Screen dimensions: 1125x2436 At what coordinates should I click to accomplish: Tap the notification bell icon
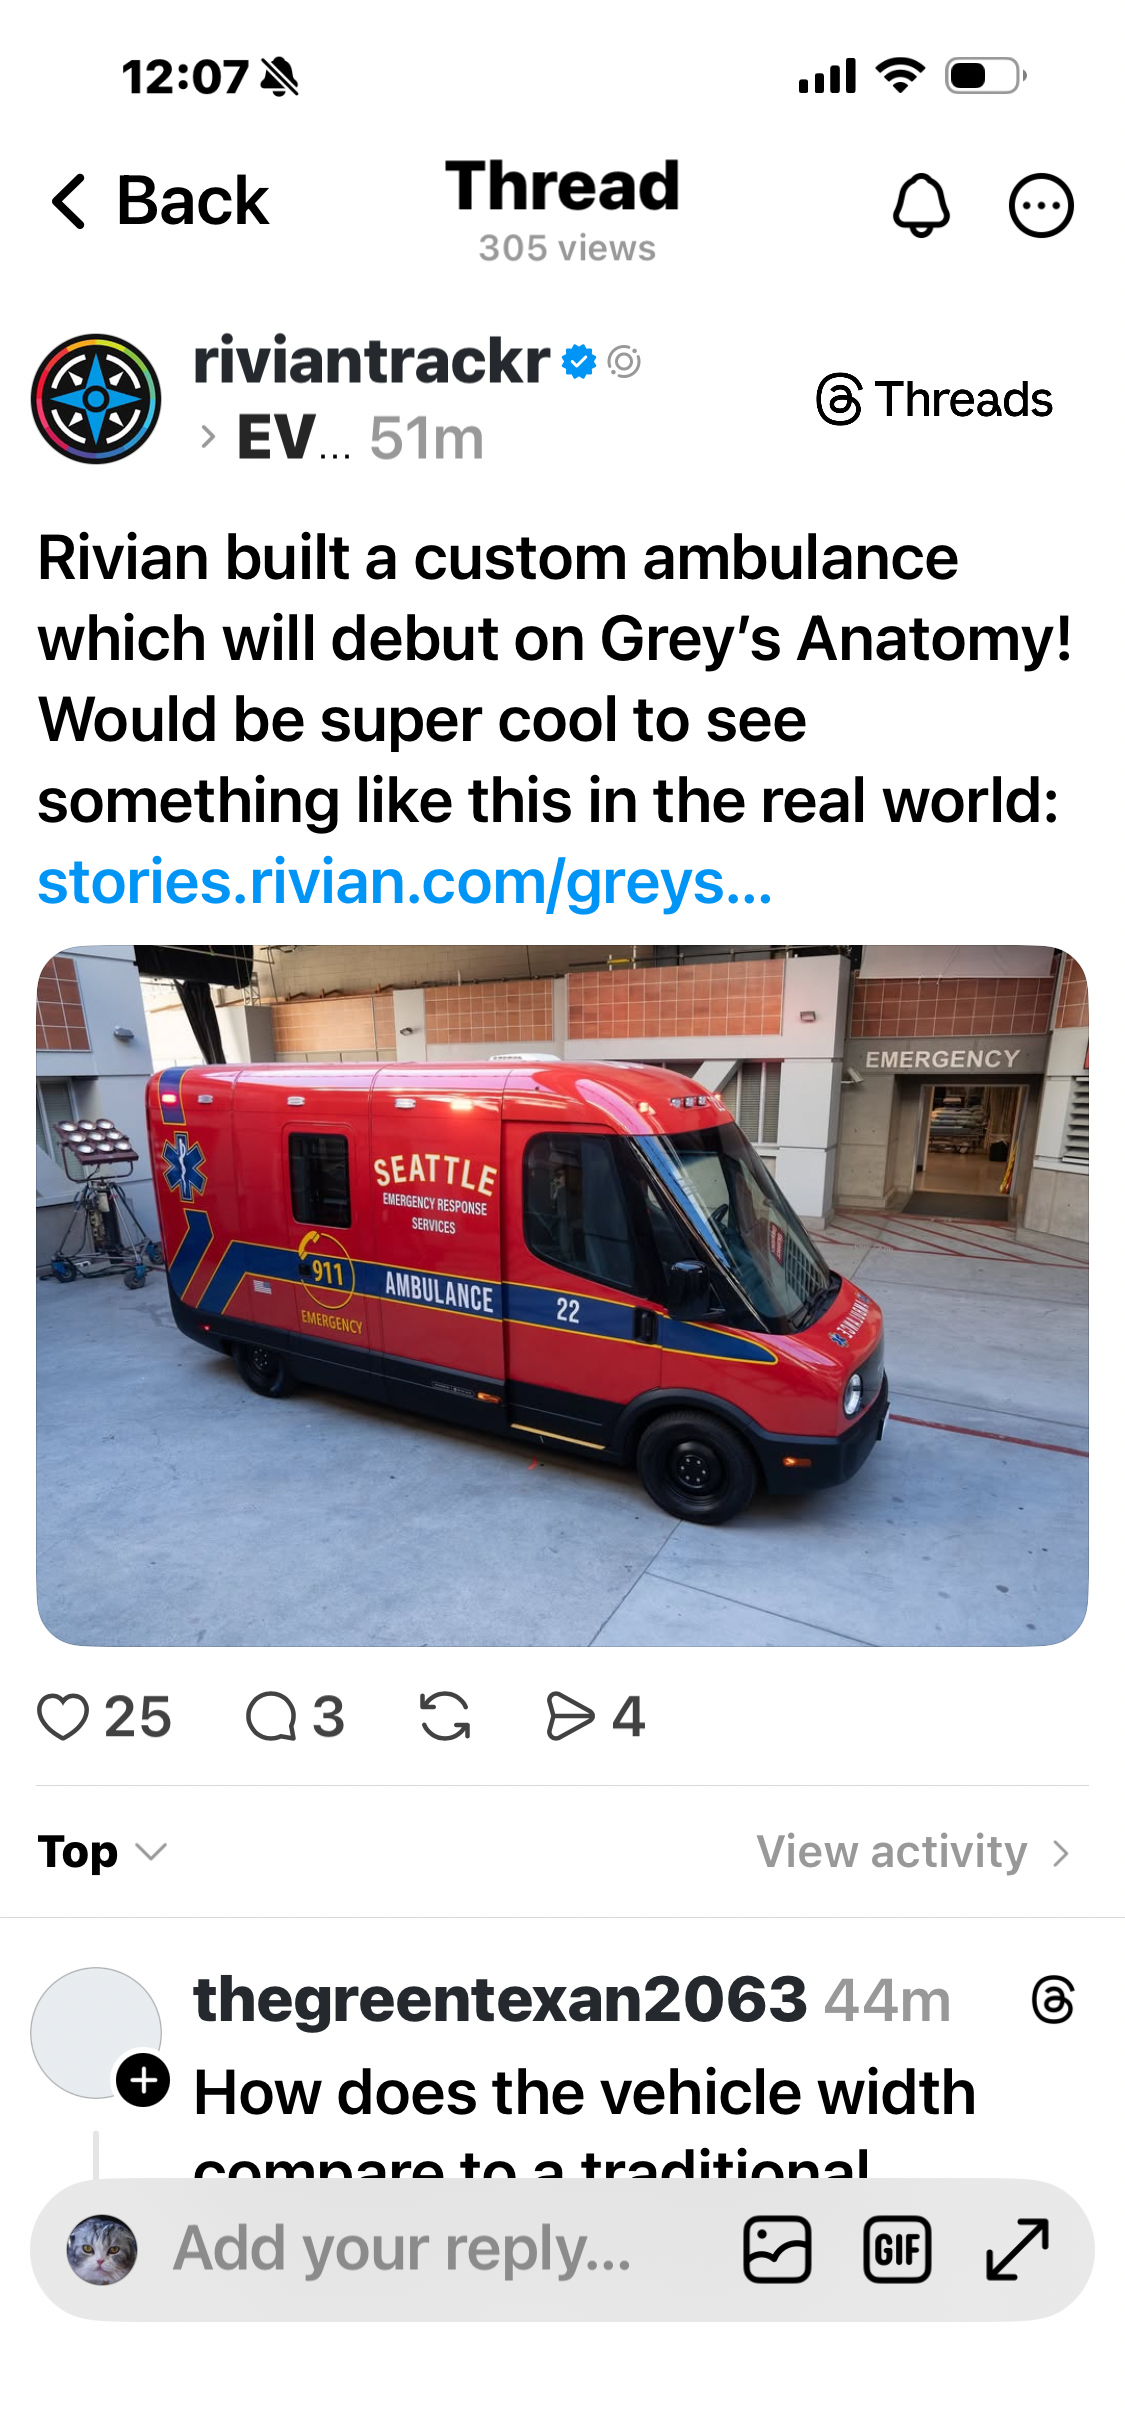click(921, 205)
